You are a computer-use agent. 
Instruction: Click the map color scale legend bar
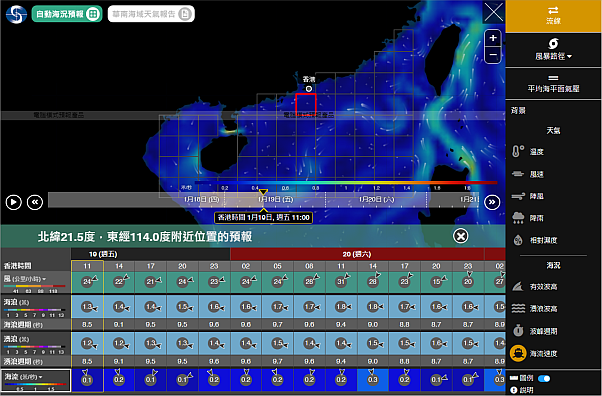pyautogui.click(x=346, y=183)
